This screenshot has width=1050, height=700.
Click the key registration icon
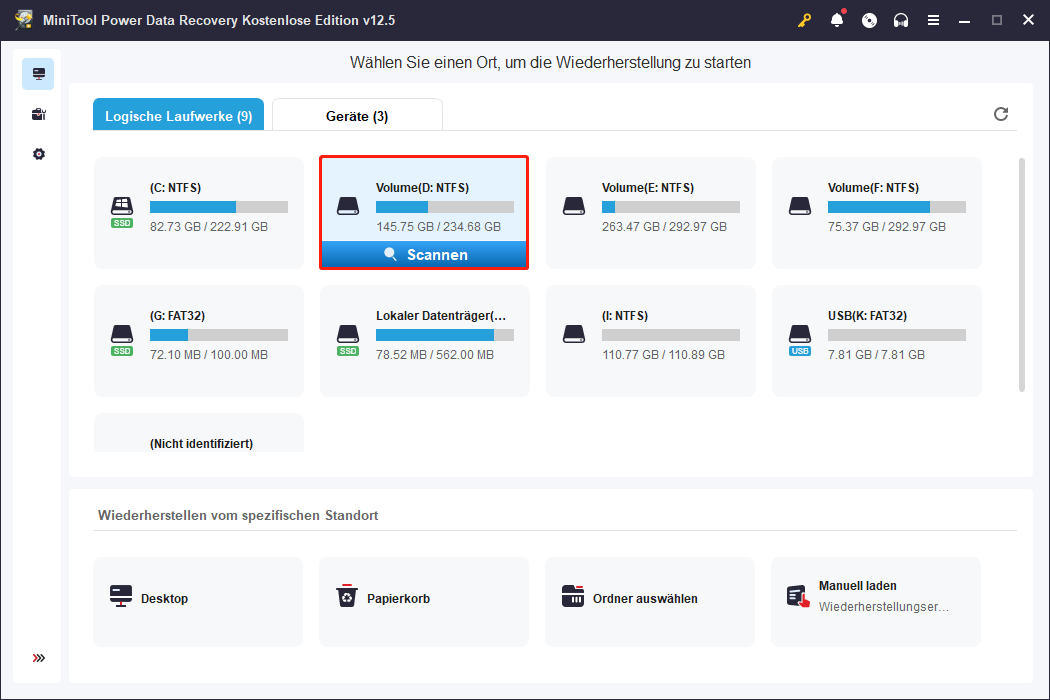click(804, 21)
